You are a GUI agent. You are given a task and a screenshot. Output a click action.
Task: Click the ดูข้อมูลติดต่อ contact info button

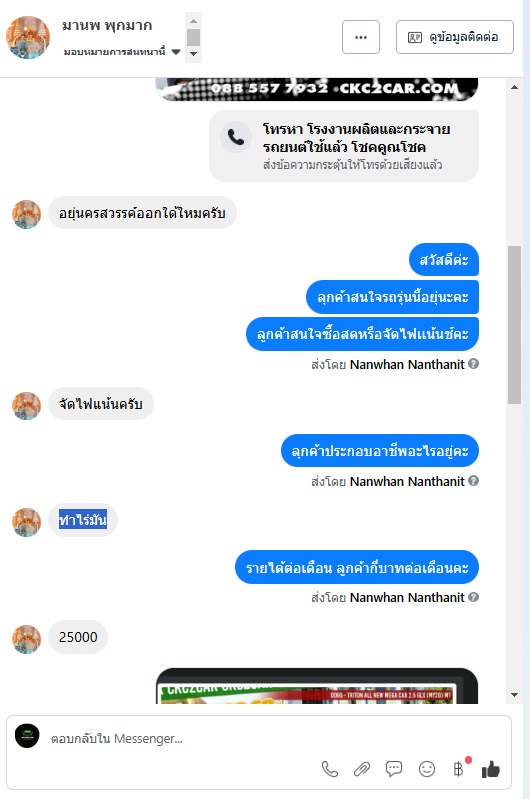tap(455, 37)
